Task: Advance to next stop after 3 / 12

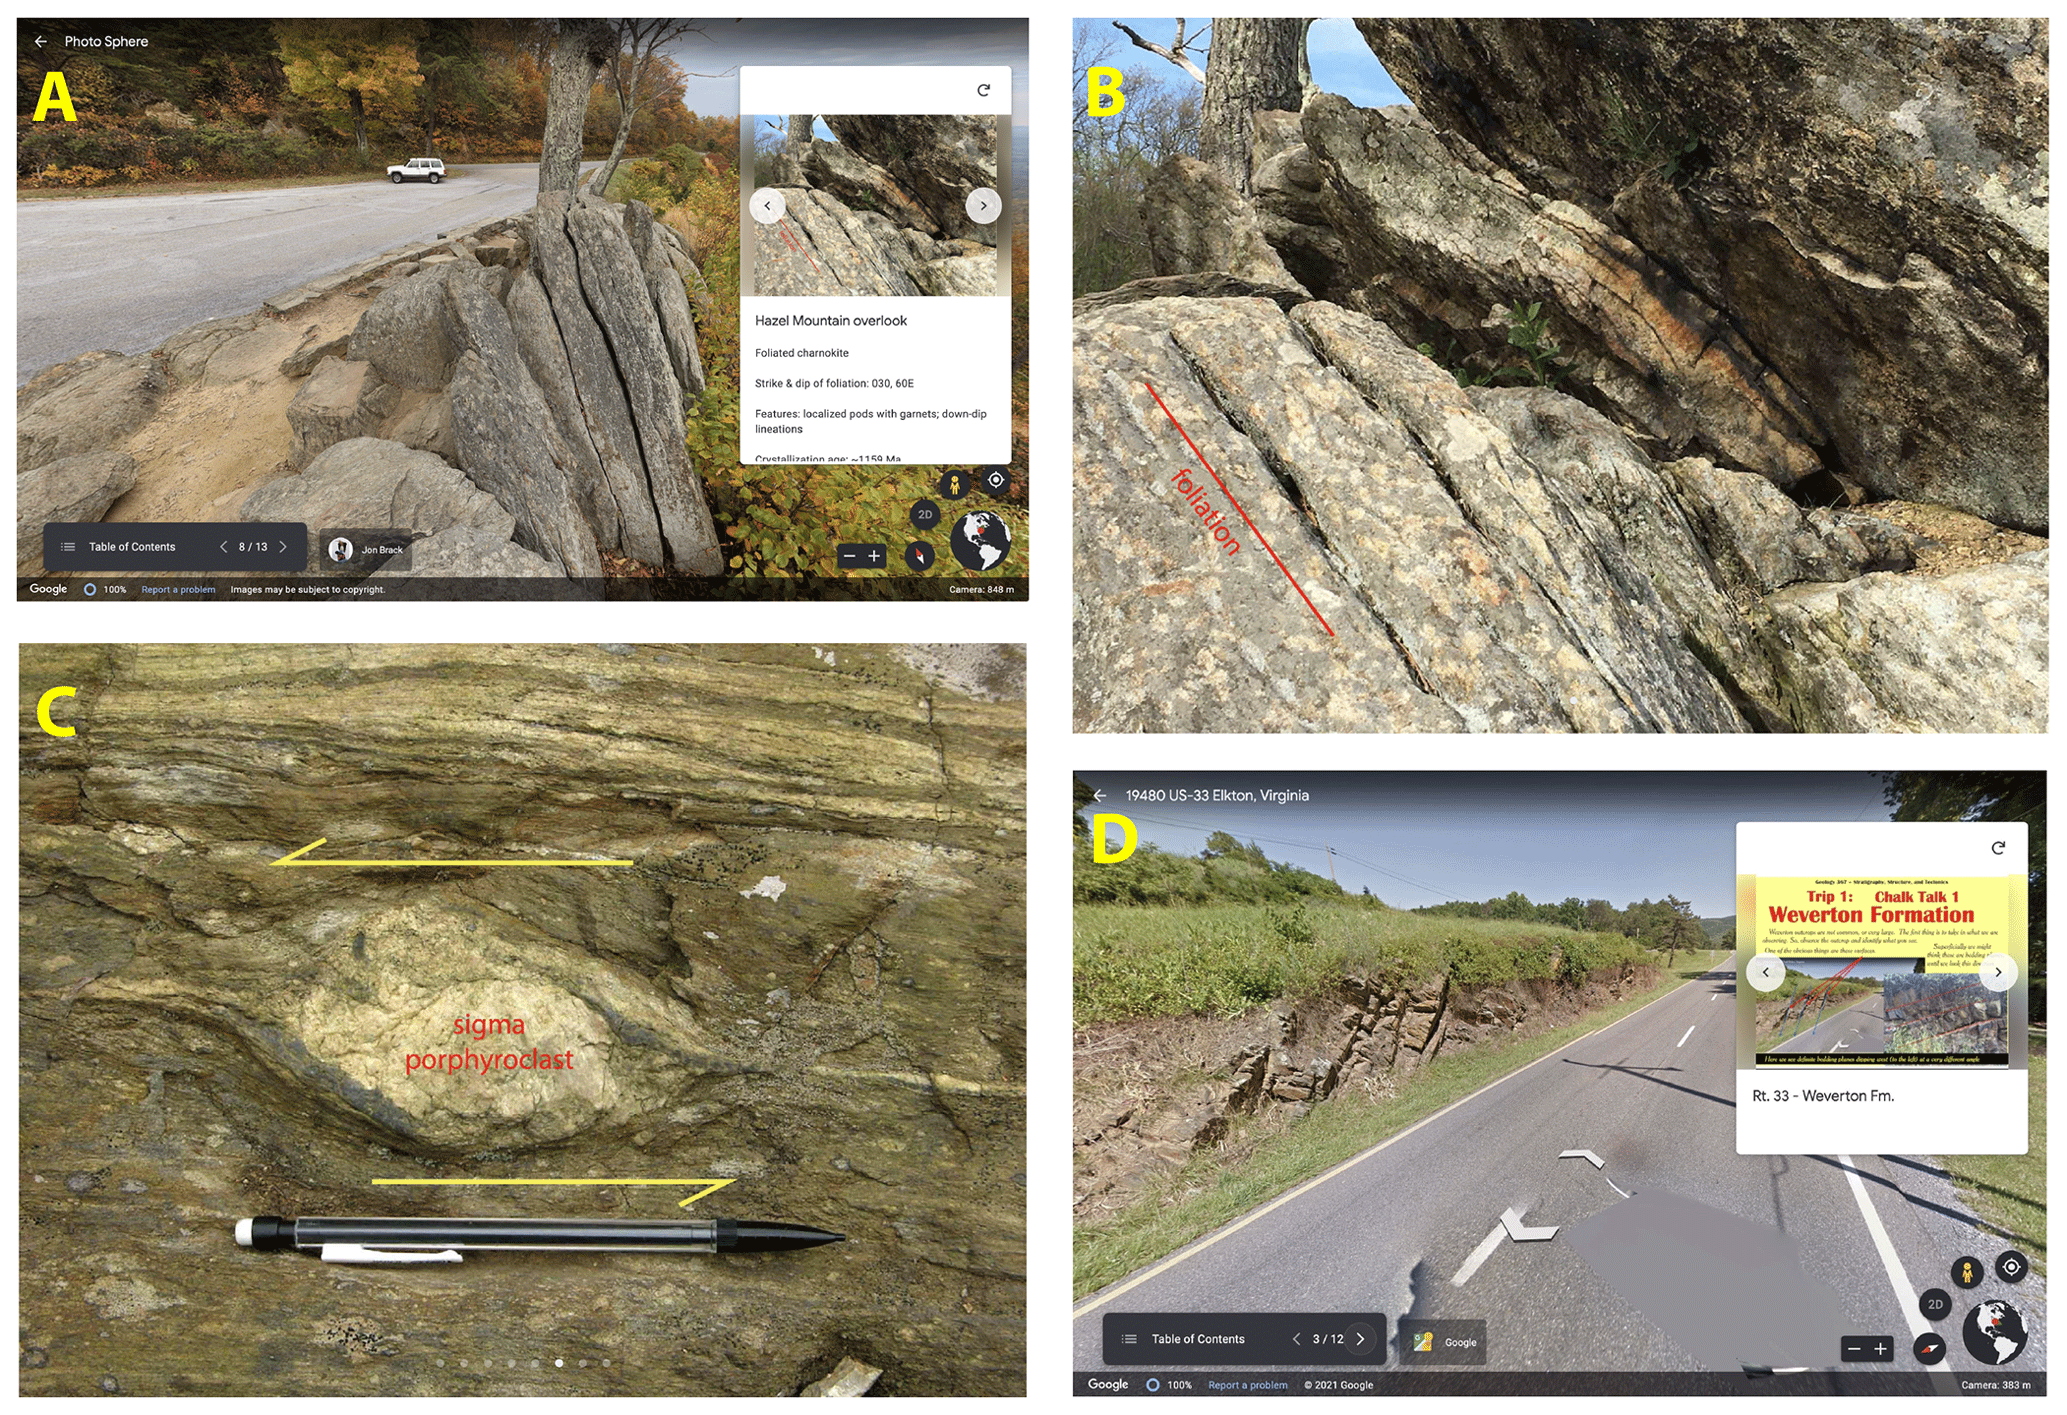Action: [1360, 1339]
